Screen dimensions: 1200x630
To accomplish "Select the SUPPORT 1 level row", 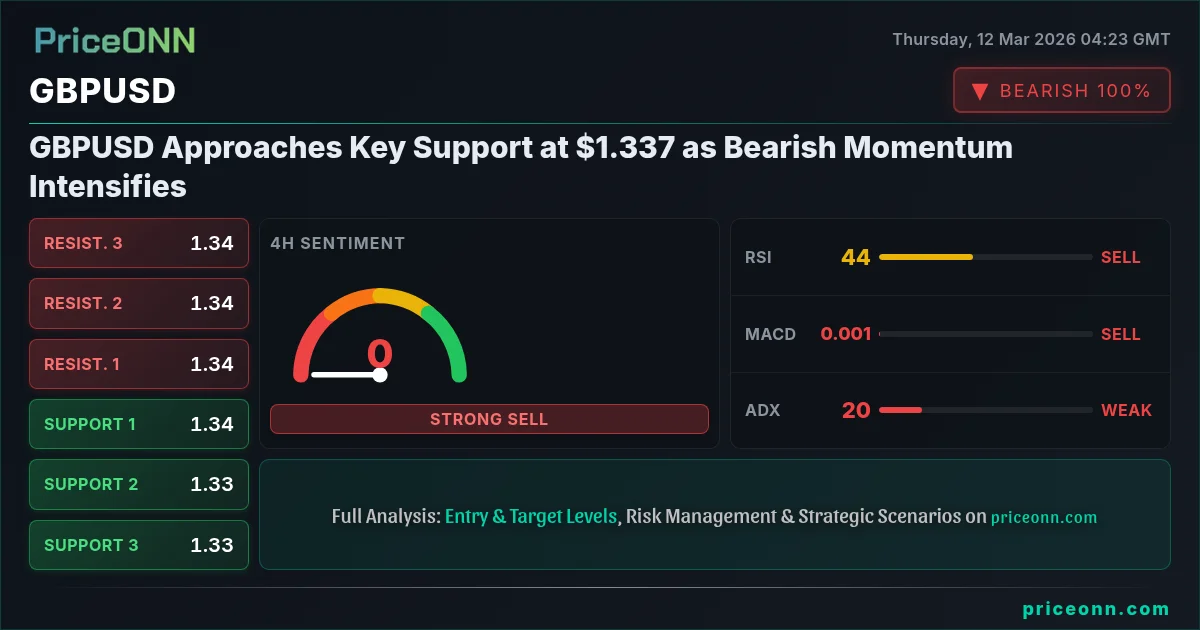I will [139, 424].
